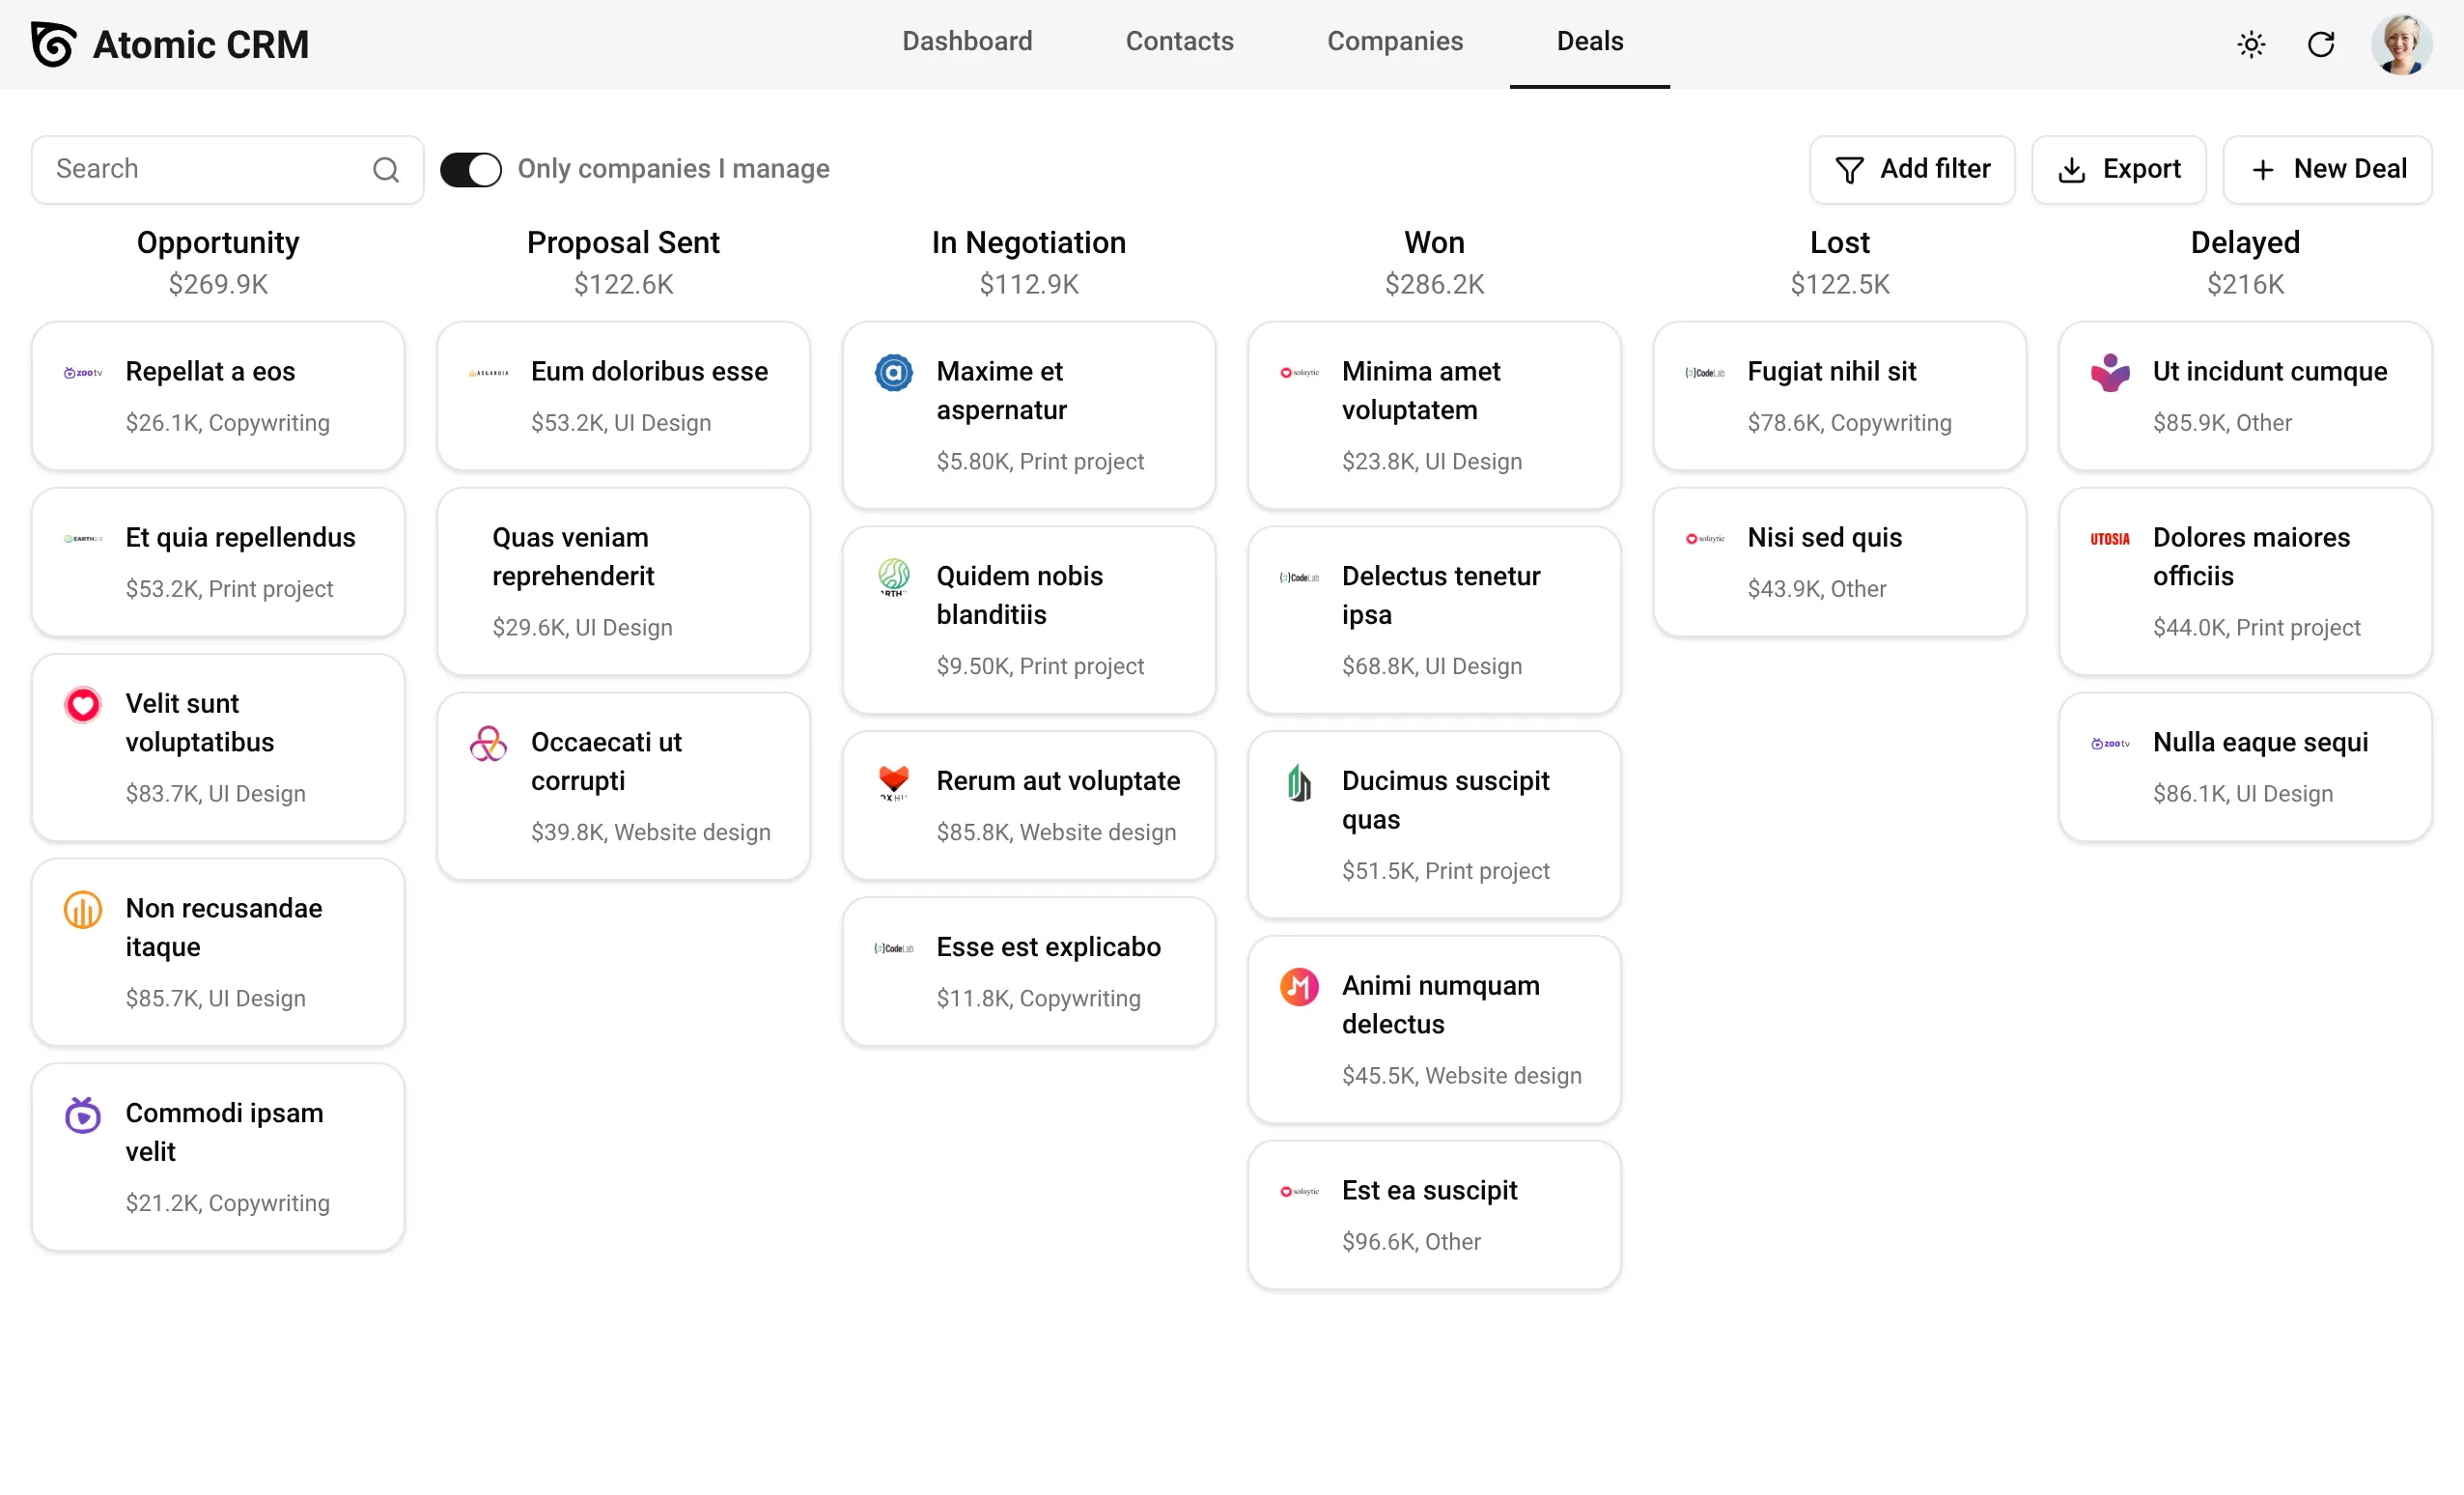The width and height of the screenshot is (2464, 1495).
Task: Toggle the light/dark theme sun icon
Action: [x=2251, y=44]
